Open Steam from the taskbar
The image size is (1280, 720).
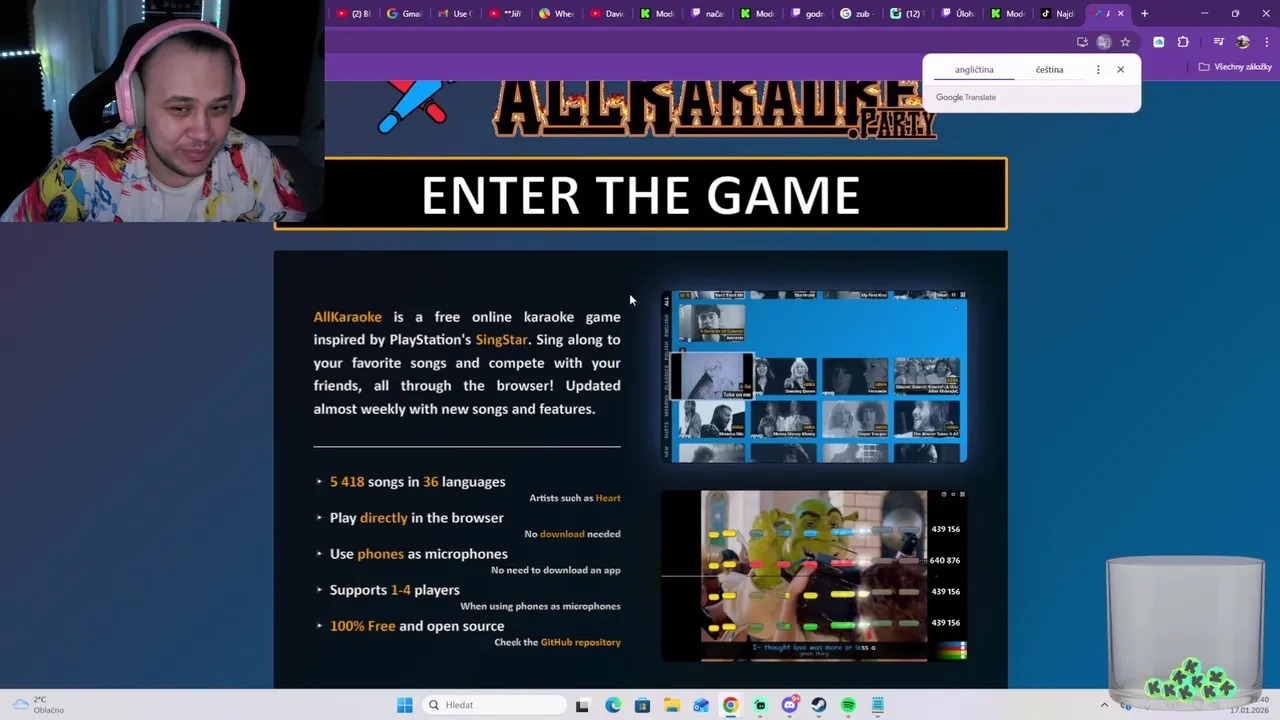coord(819,705)
